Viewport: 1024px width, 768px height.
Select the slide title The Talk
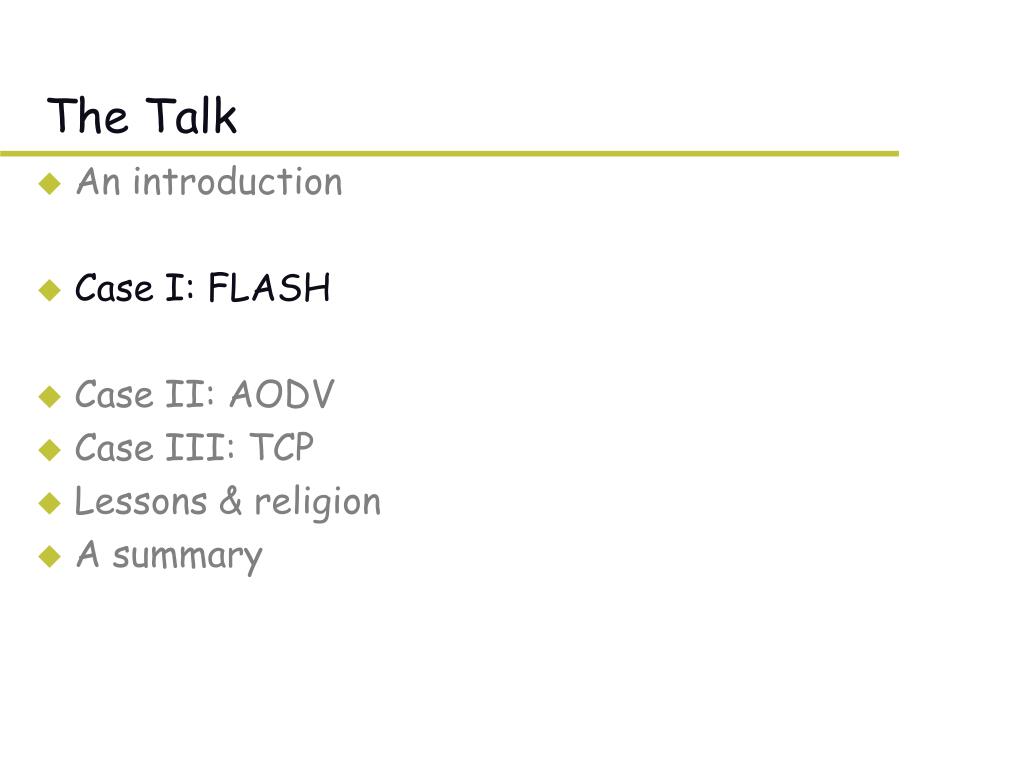click(x=142, y=116)
